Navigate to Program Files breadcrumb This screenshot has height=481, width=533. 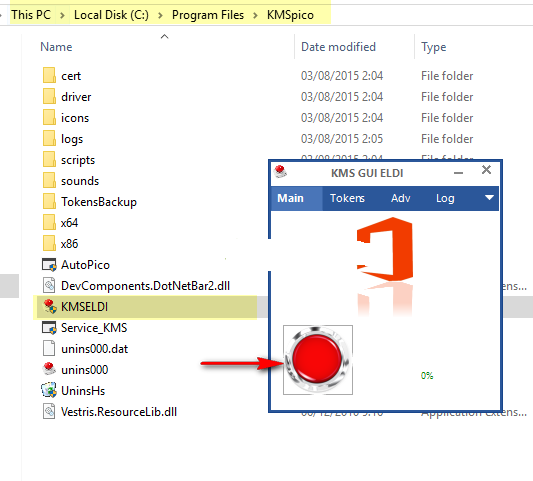208,15
